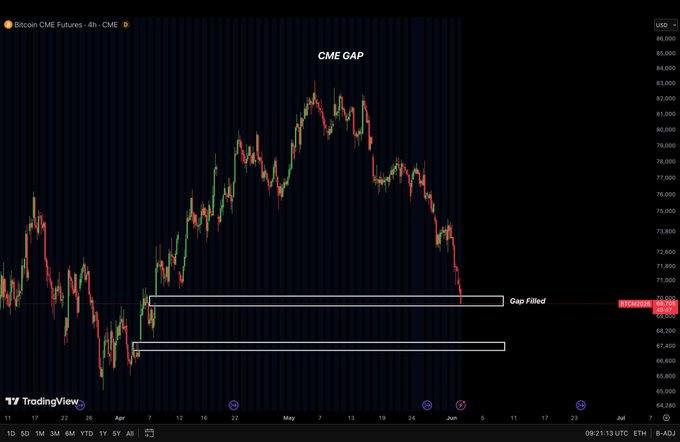Click the contract roll marker near 22 April

click(x=234, y=405)
